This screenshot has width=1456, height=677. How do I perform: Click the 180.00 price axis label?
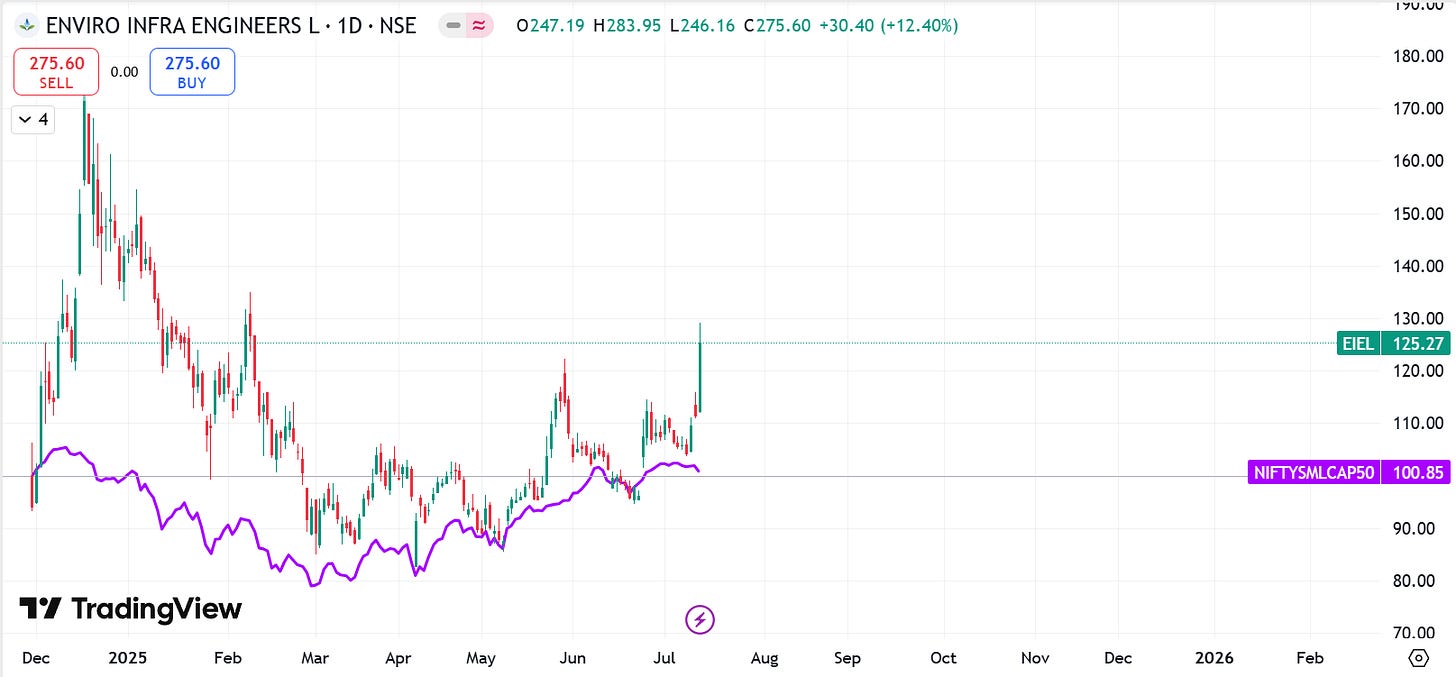(1418, 56)
